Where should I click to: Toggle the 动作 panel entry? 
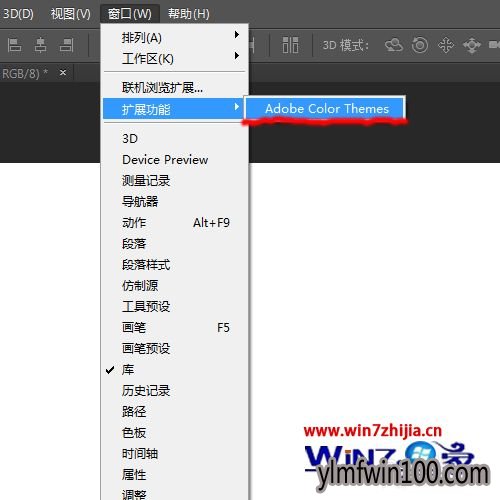(x=176, y=222)
